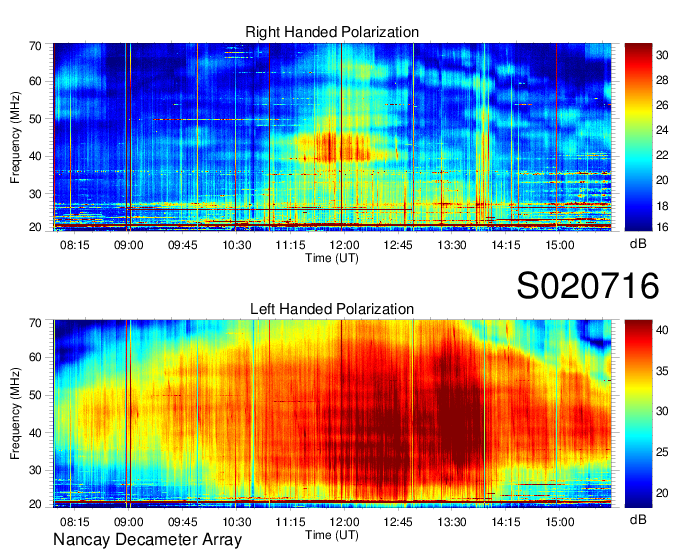Image resolution: width=680 pixels, height=552 pixels.
Task: Click the right-handed spectrogram color bar
Action: [x=638, y=137]
